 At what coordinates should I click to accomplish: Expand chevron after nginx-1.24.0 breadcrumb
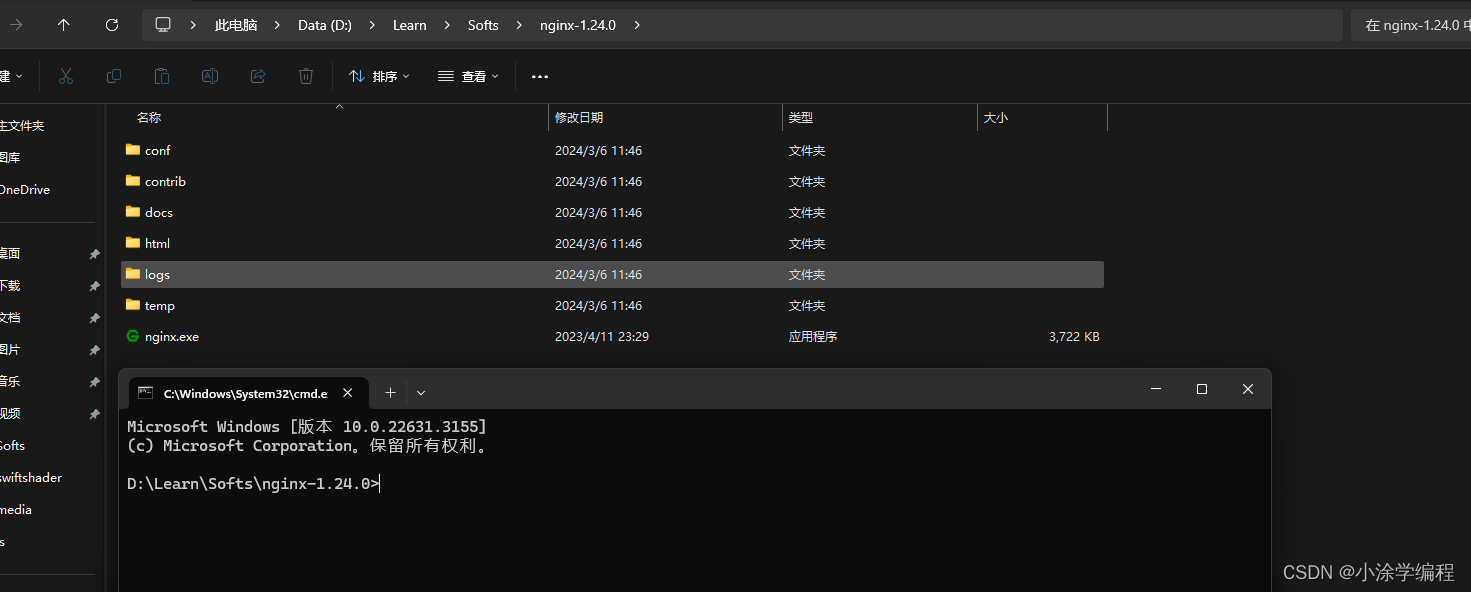coord(637,25)
